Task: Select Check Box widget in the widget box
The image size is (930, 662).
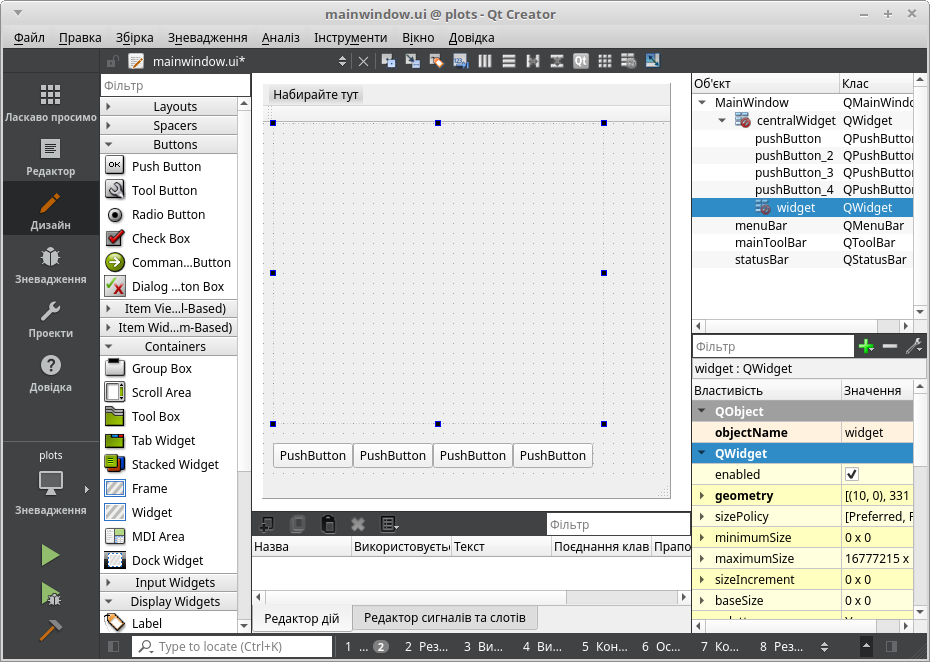Action: click(160, 239)
